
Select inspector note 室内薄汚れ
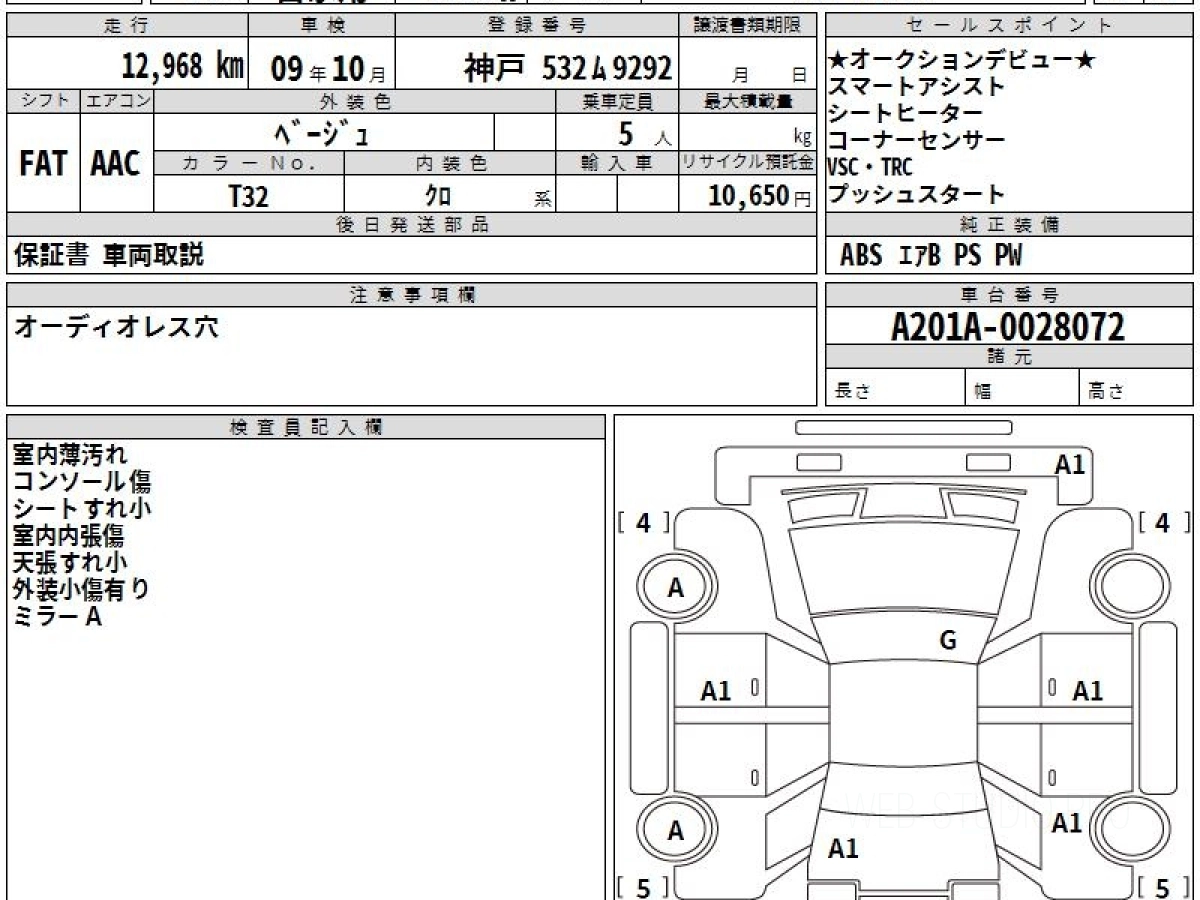click(70, 455)
